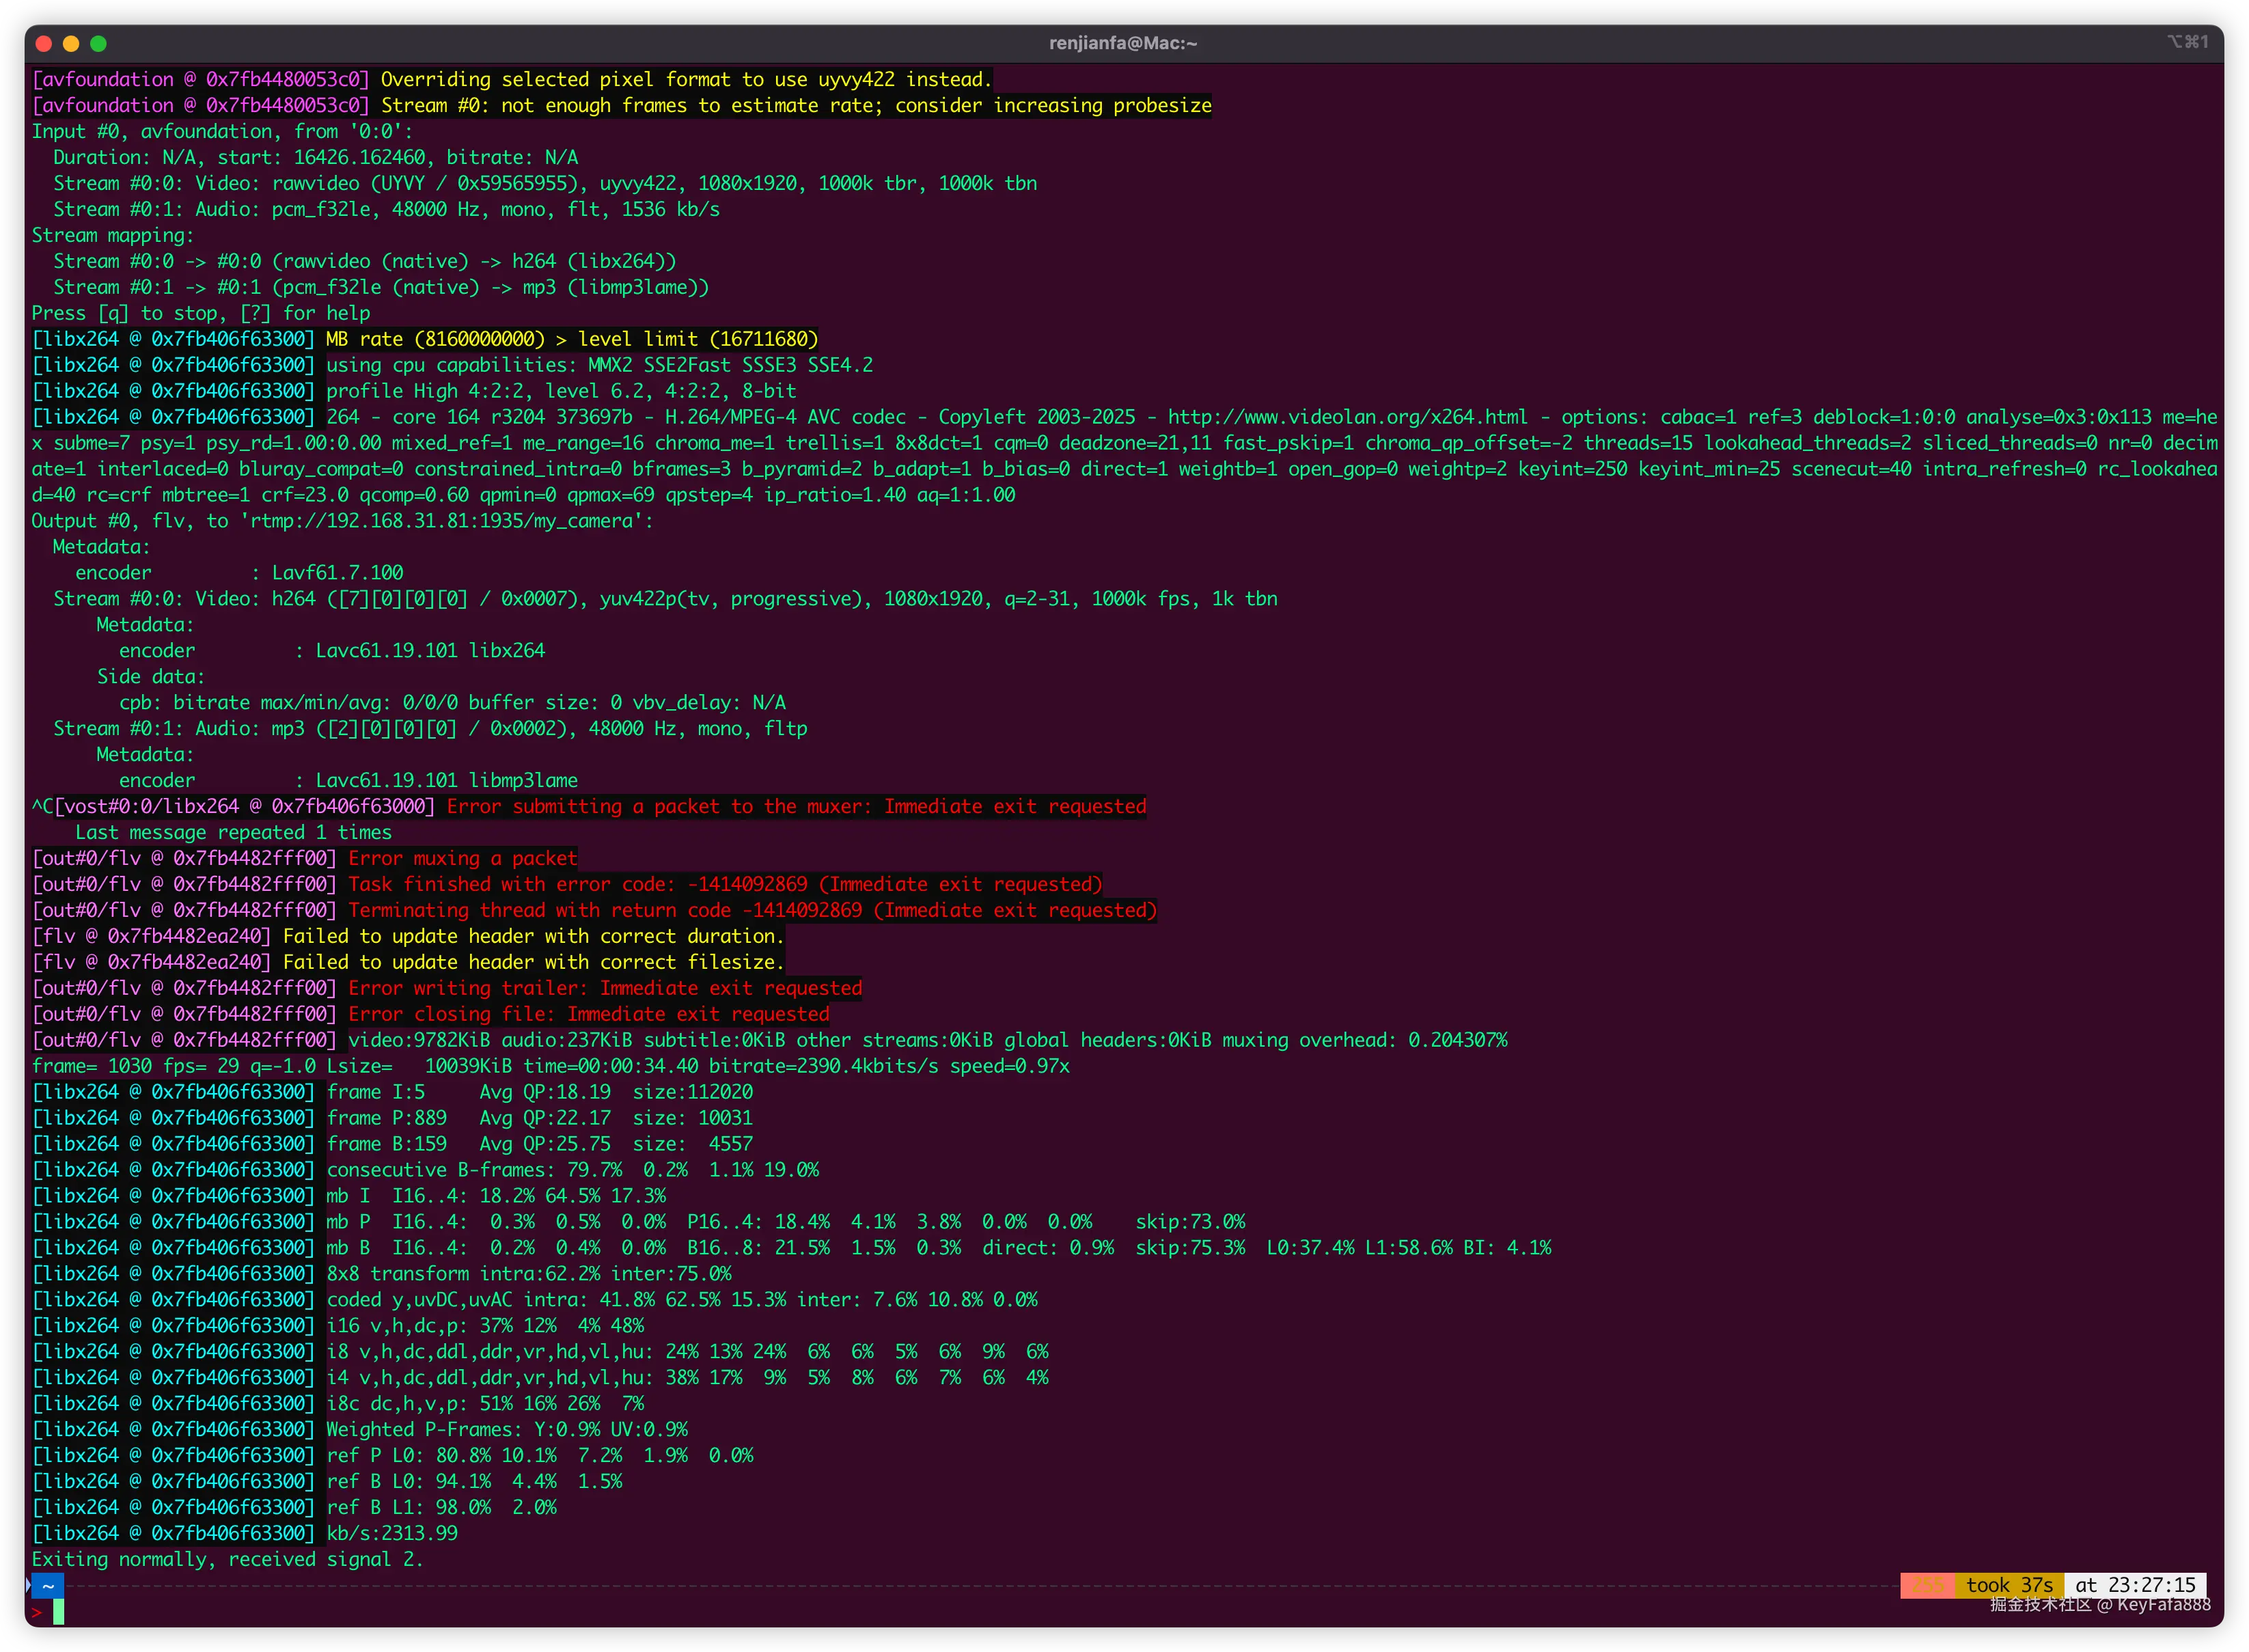Click the 'Error muxing a packet' message

point(462,858)
